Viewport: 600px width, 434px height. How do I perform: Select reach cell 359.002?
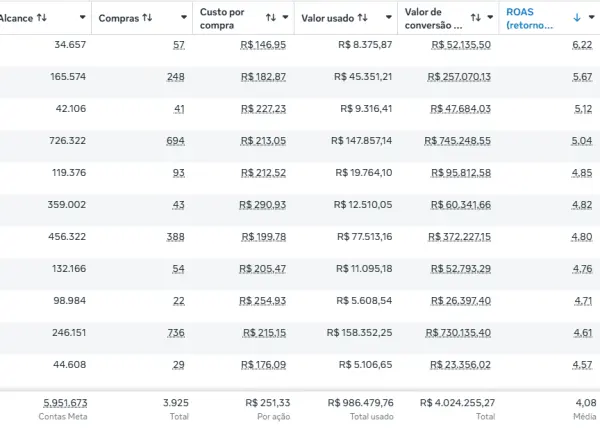[67, 205]
